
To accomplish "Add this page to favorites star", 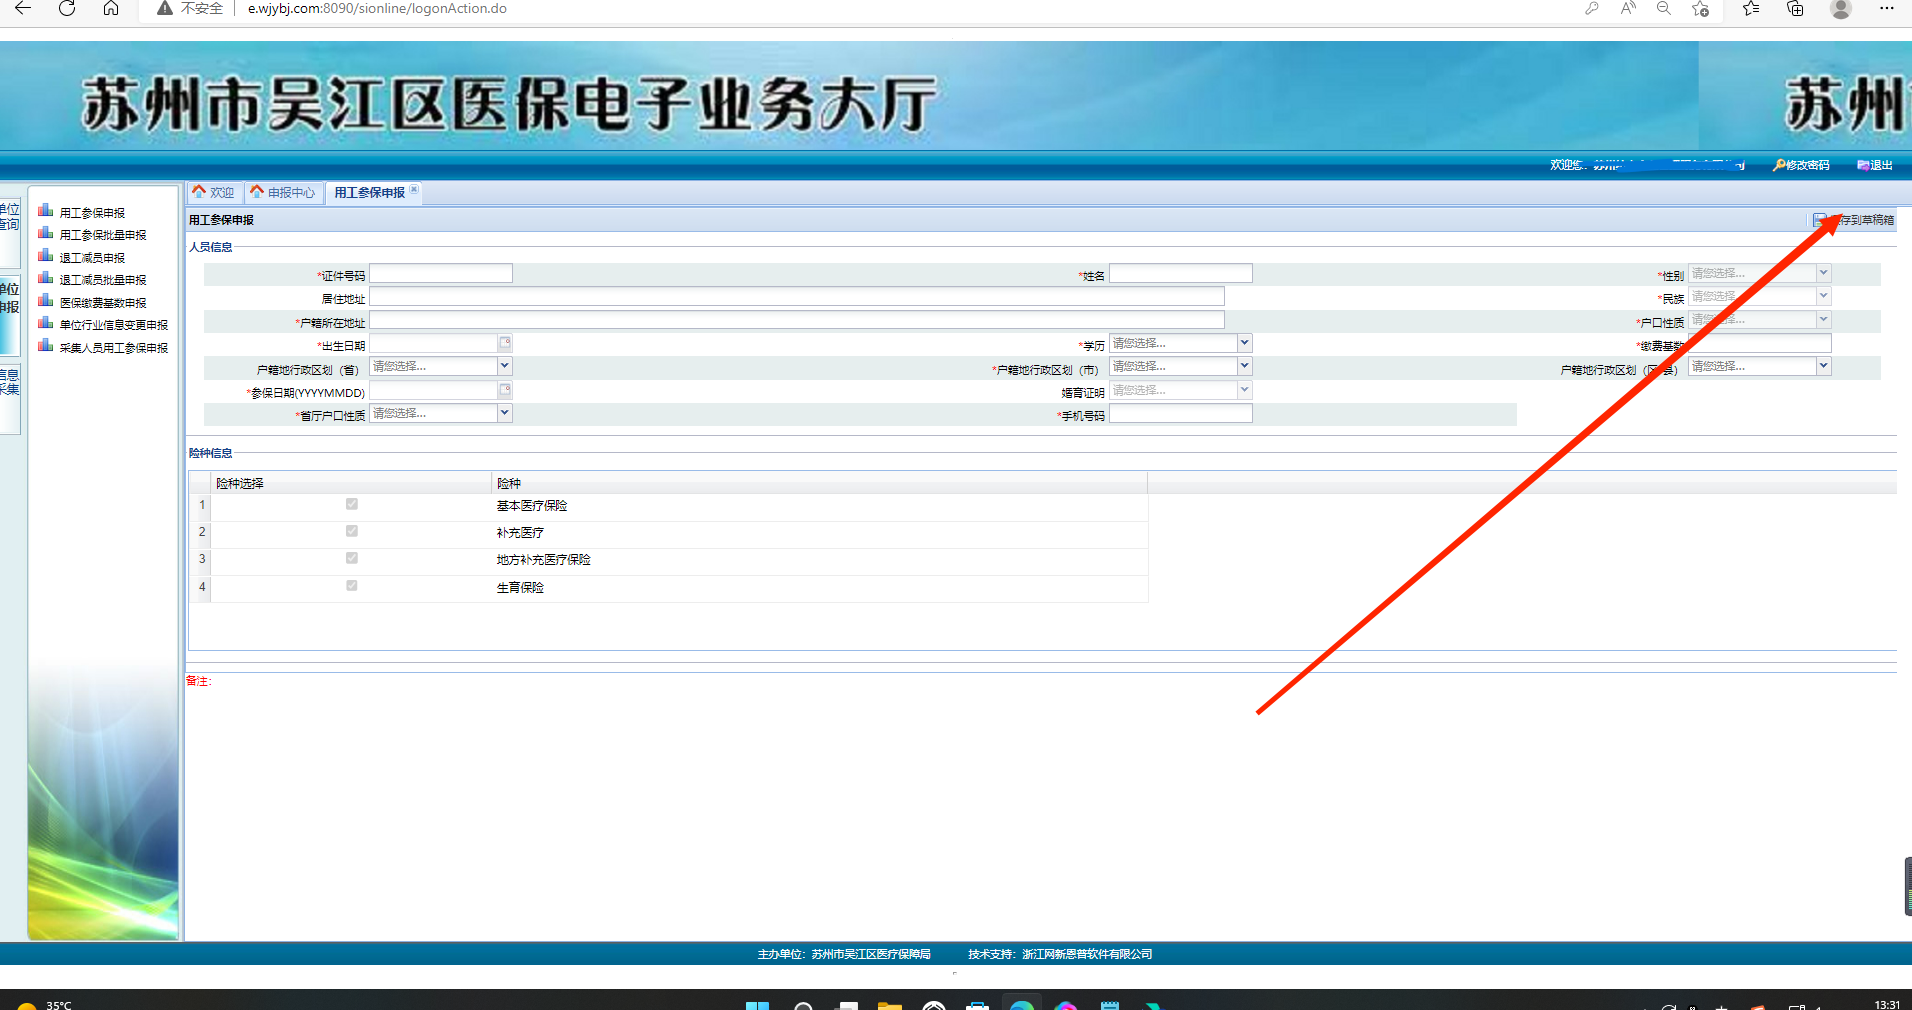I will pos(1700,8).
